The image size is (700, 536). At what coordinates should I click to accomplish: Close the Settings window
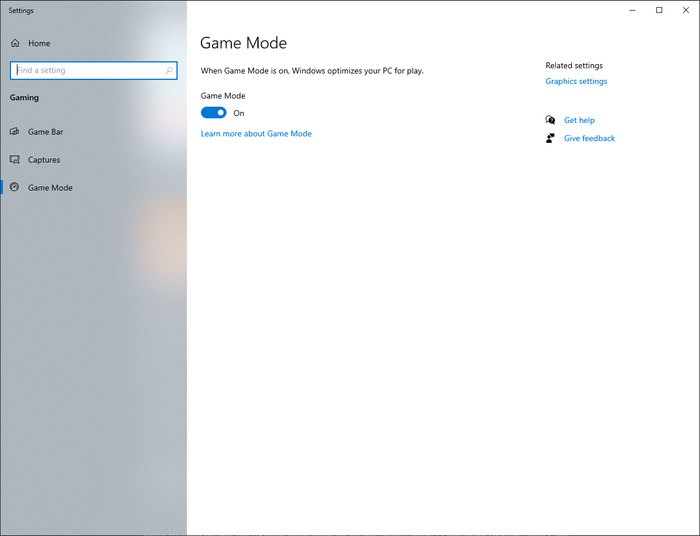click(686, 10)
